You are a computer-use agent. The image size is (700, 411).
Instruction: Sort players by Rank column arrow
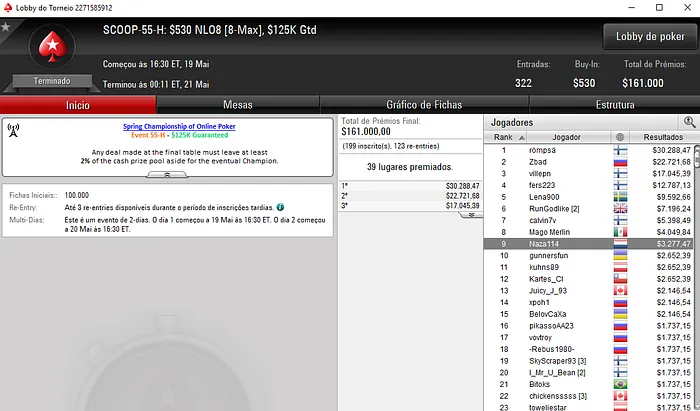521,137
